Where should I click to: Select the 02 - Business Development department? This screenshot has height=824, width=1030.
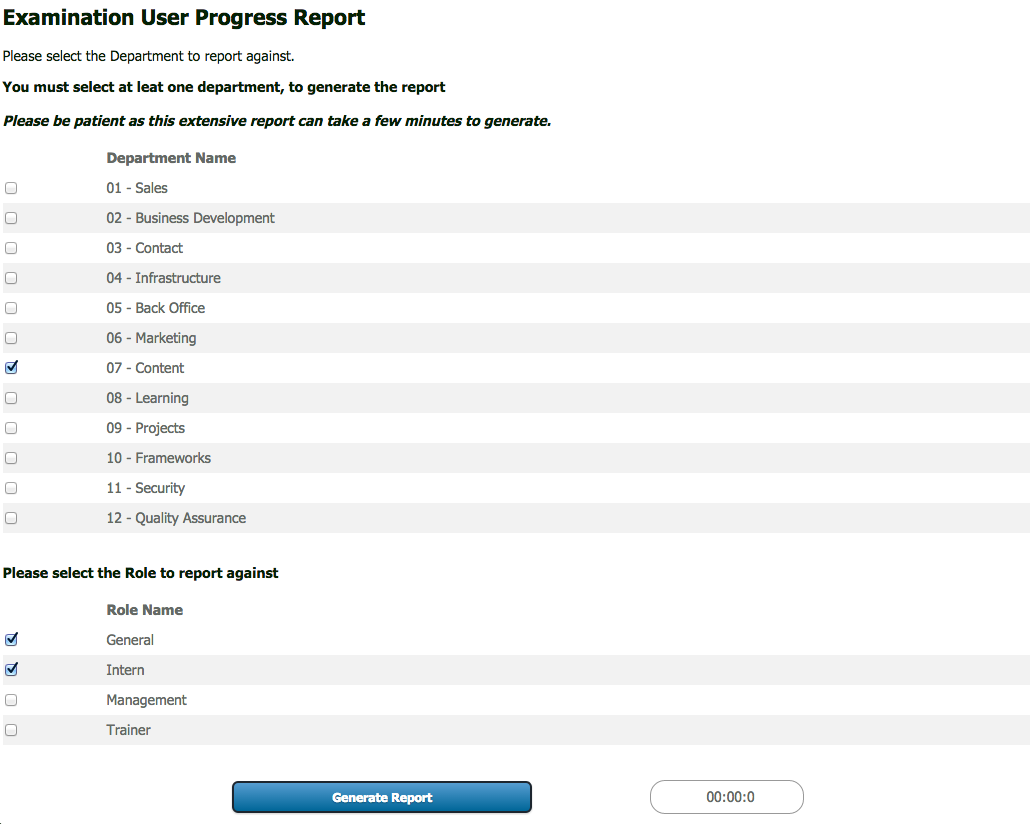[10, 217]
